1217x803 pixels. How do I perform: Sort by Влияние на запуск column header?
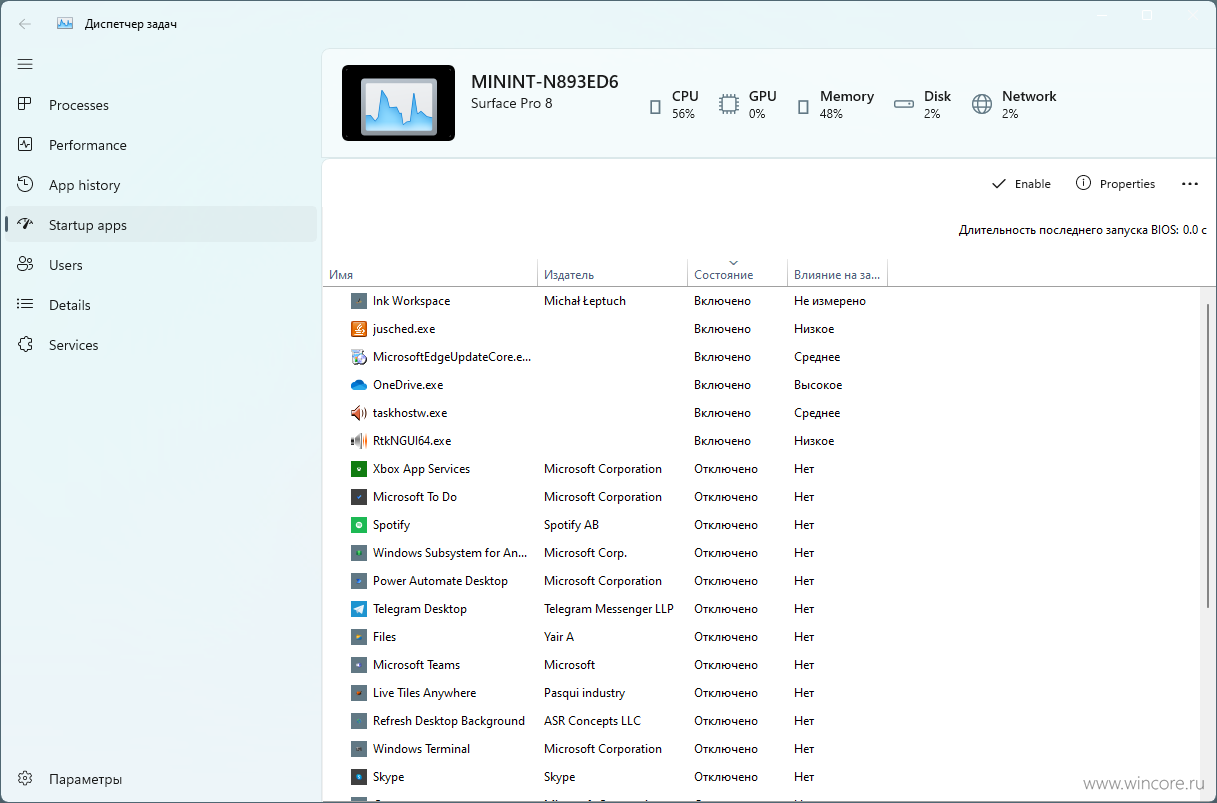(x=837, y=275)
